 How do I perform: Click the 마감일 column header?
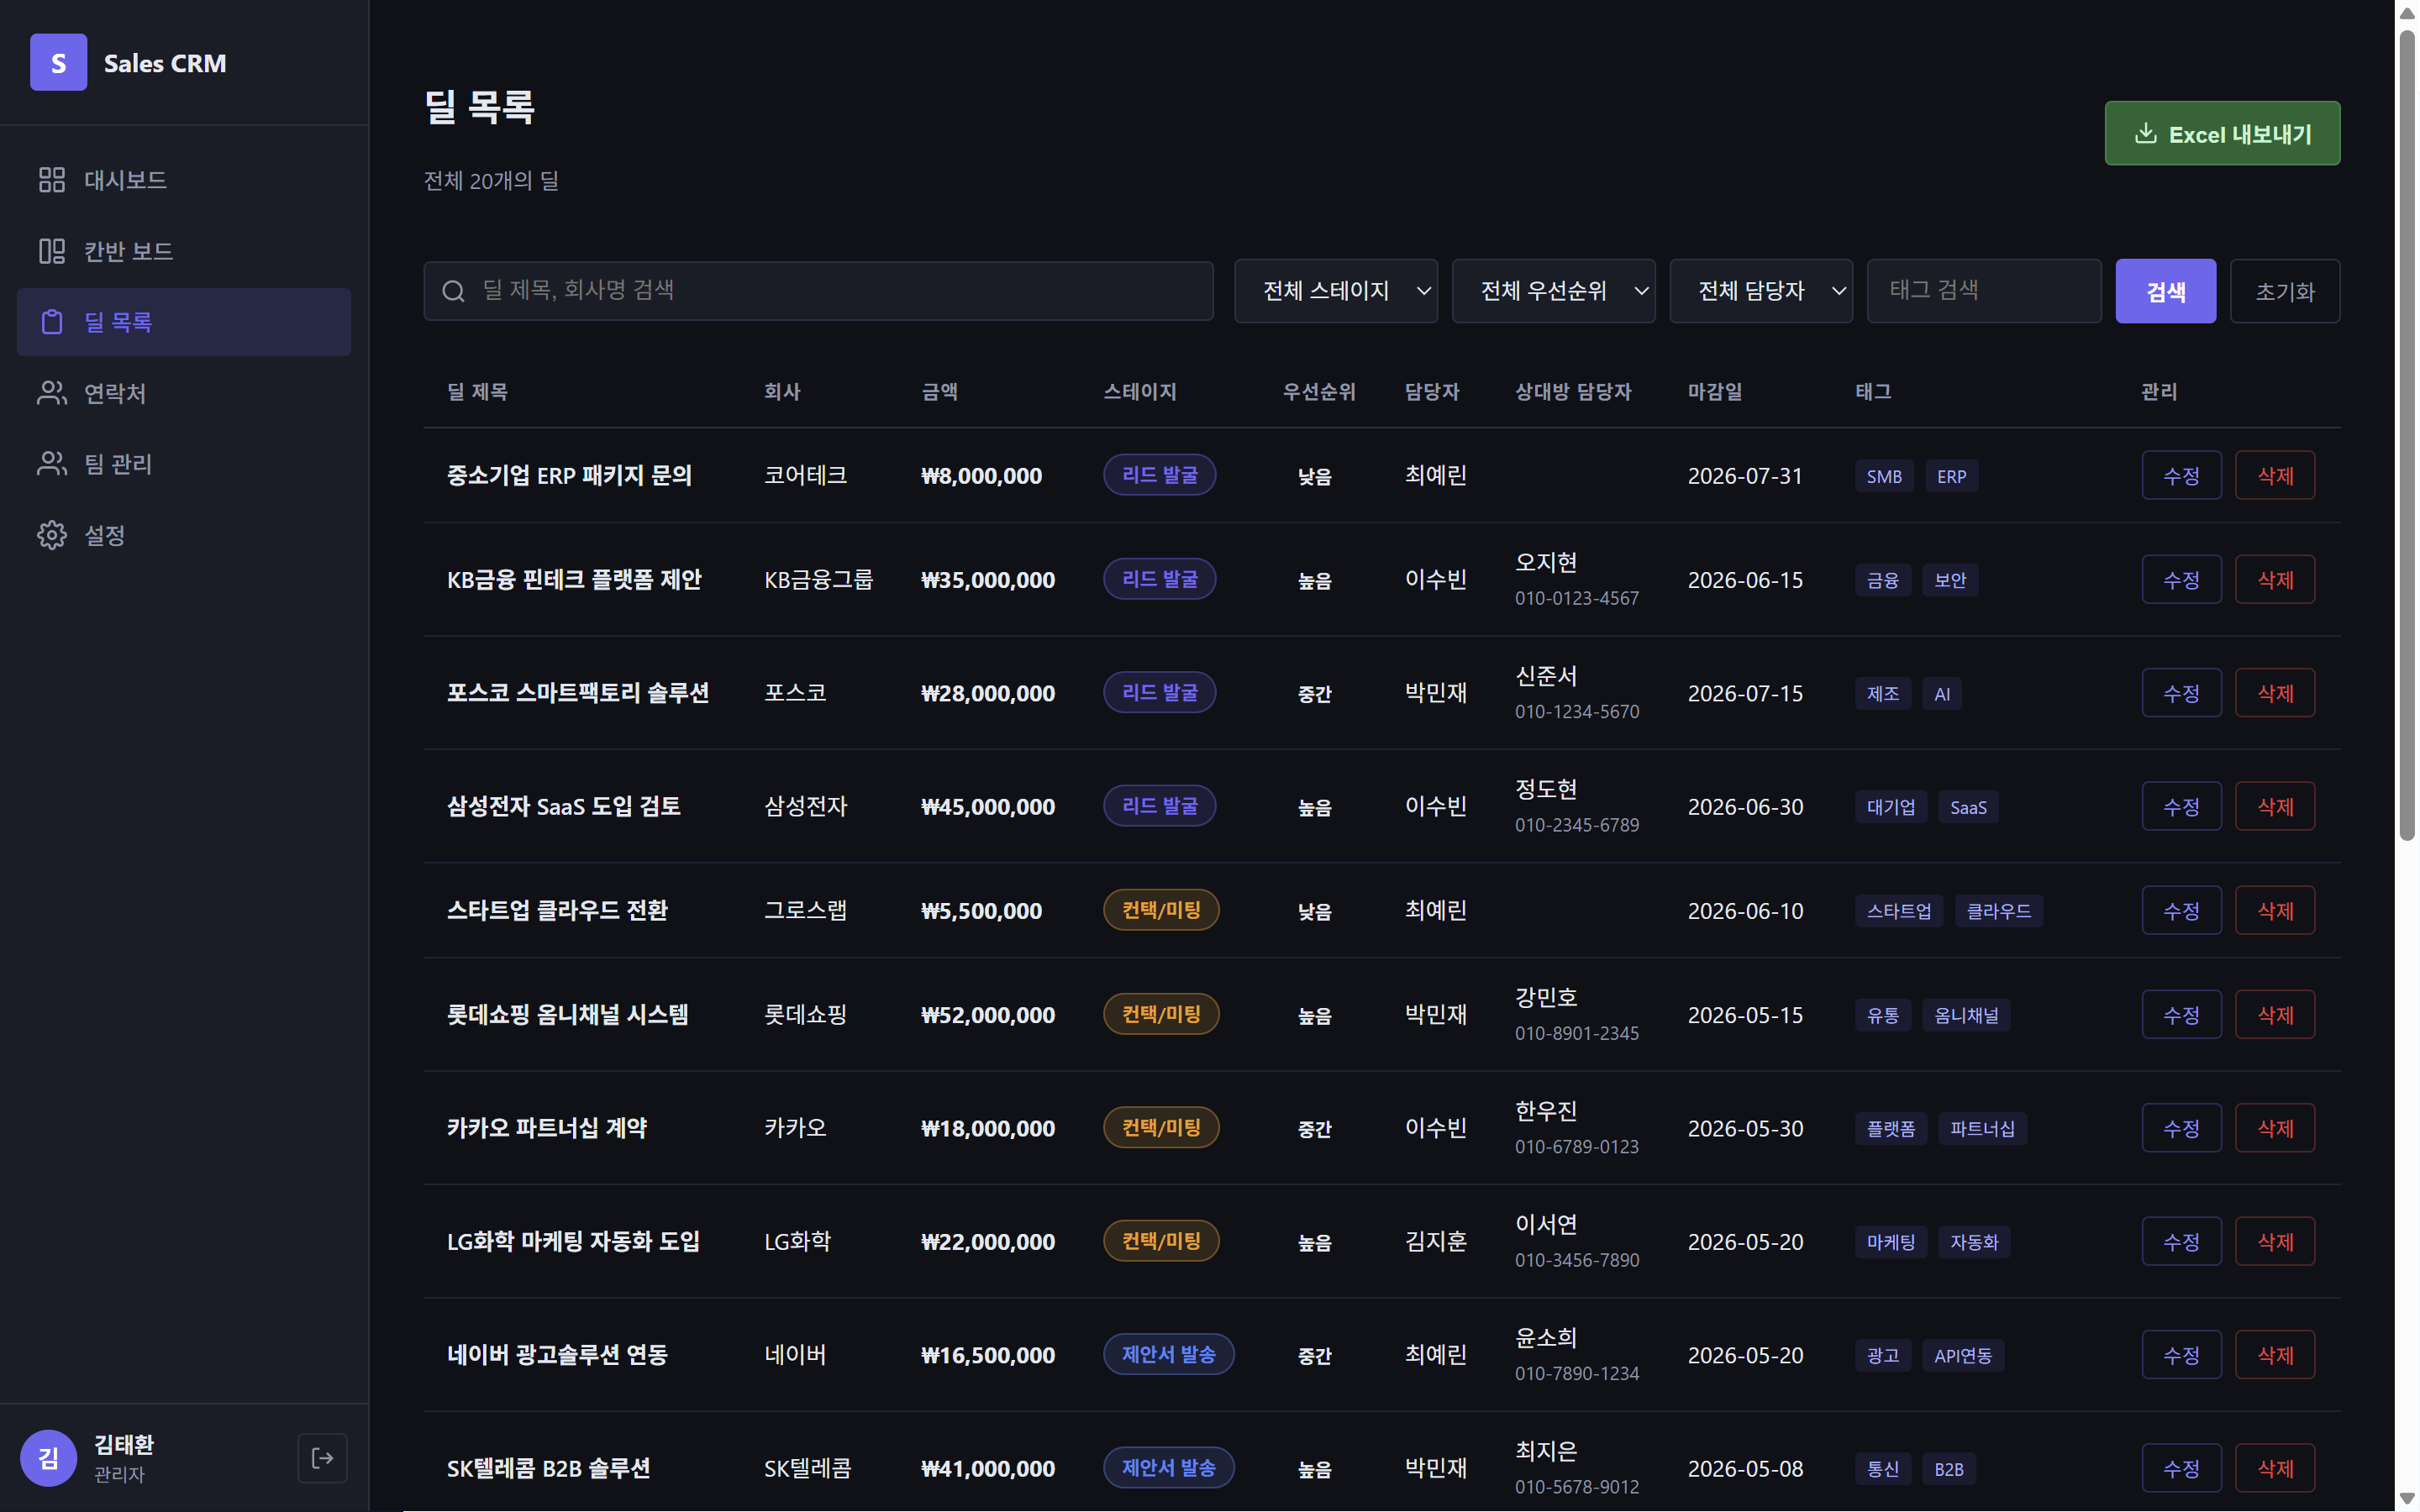[1715, 392]
